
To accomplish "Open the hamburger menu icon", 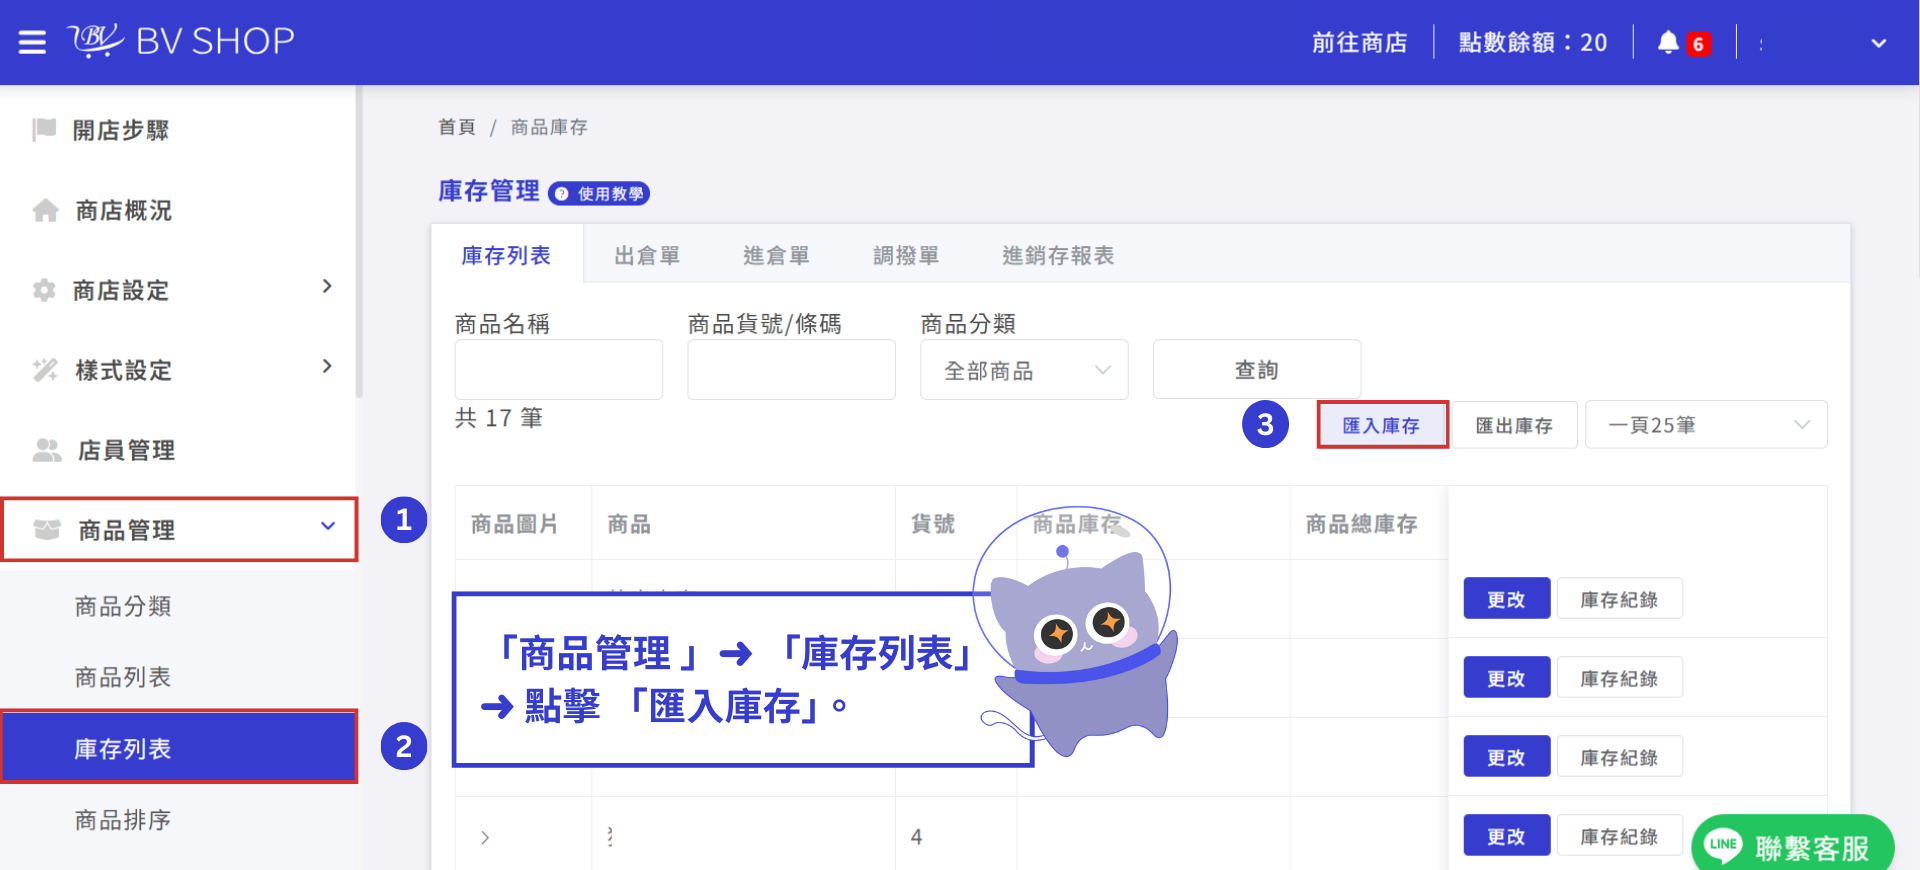I will coord(32,42).
